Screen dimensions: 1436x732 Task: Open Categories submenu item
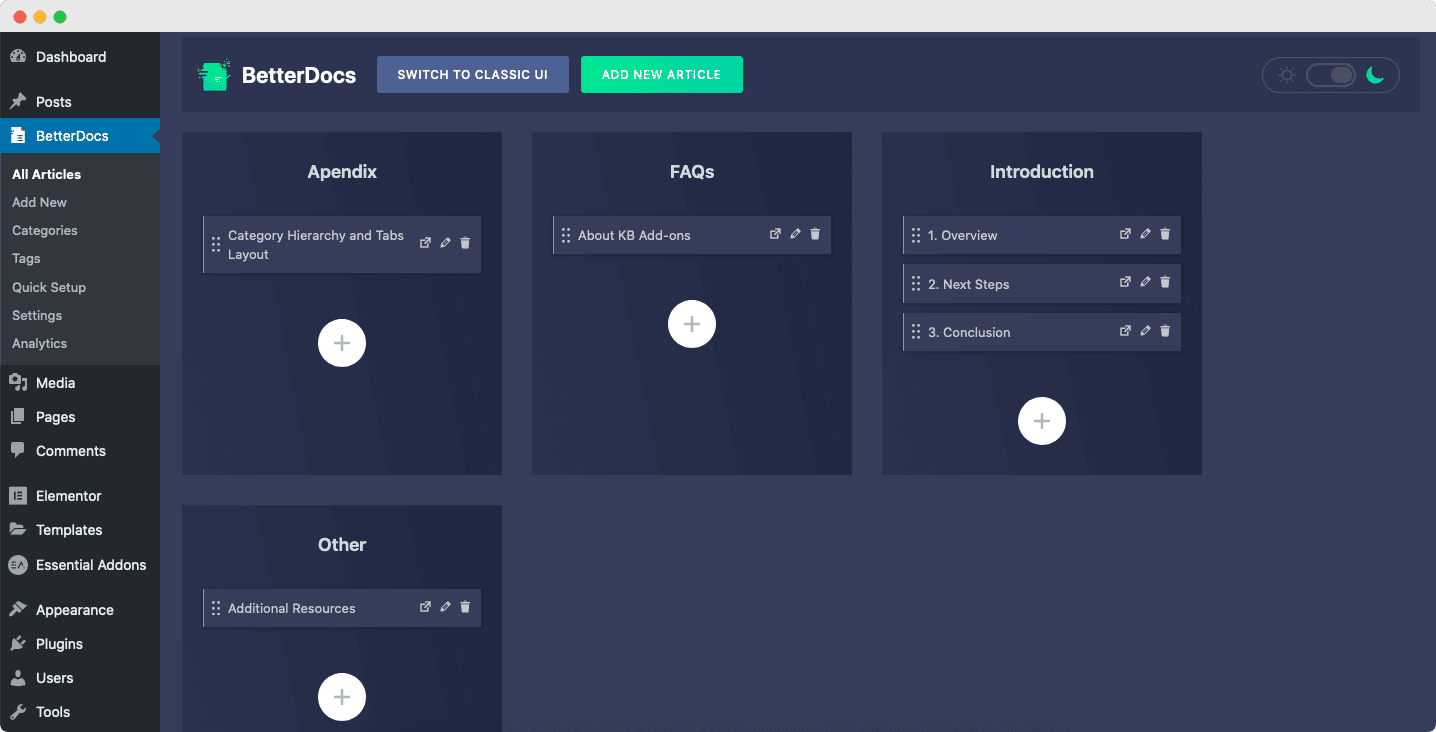click(x=45, y=230)
